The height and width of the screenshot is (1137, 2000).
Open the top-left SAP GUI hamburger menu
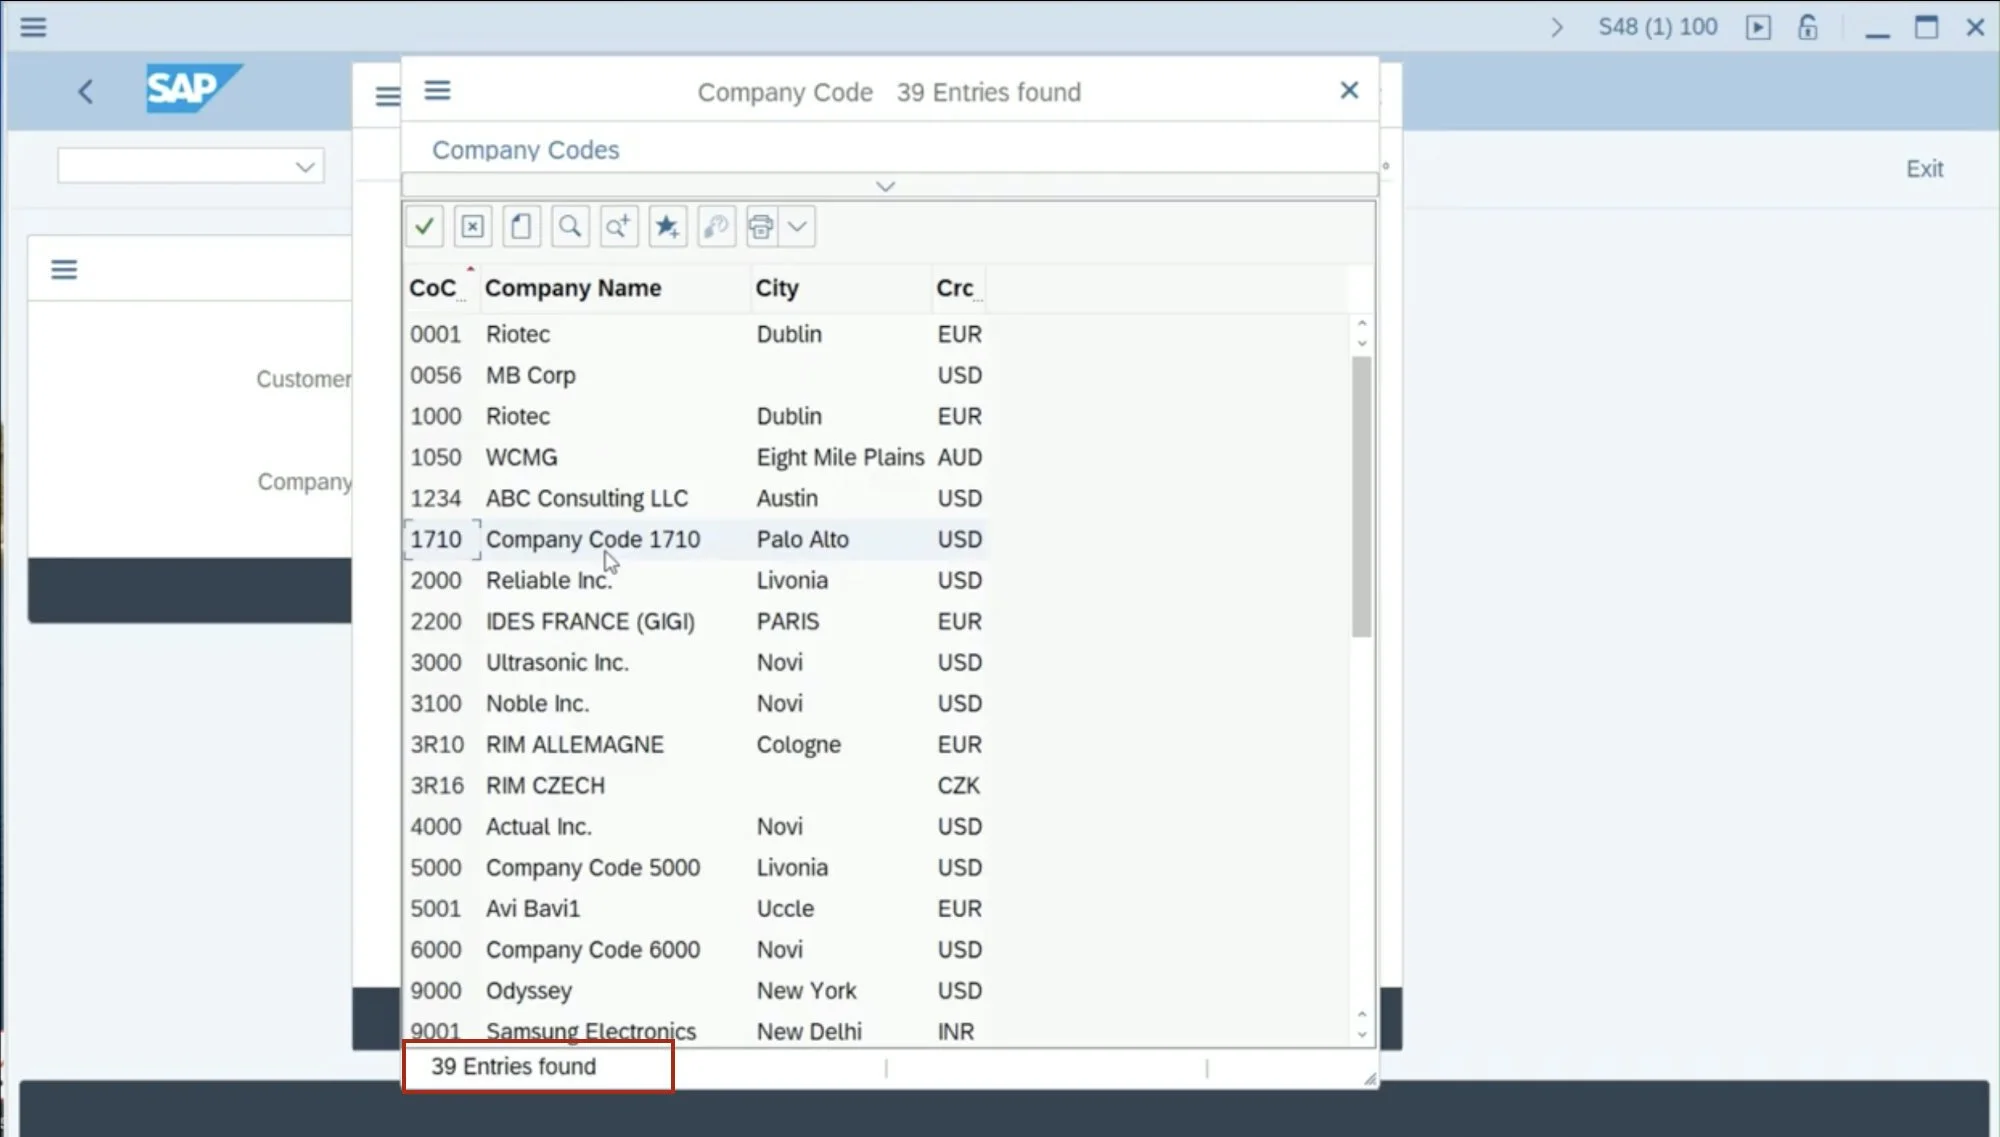[33, 27]
